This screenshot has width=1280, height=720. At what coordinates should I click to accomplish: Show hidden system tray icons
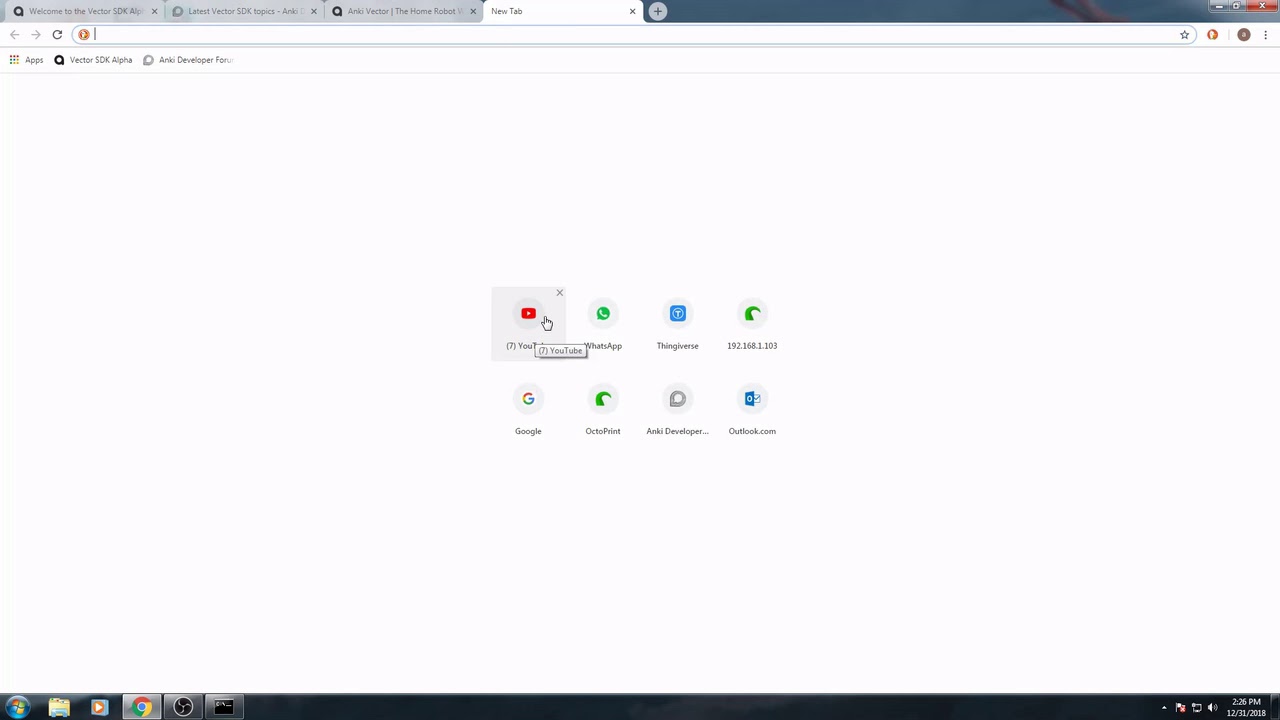click(x=1164, y=708)
